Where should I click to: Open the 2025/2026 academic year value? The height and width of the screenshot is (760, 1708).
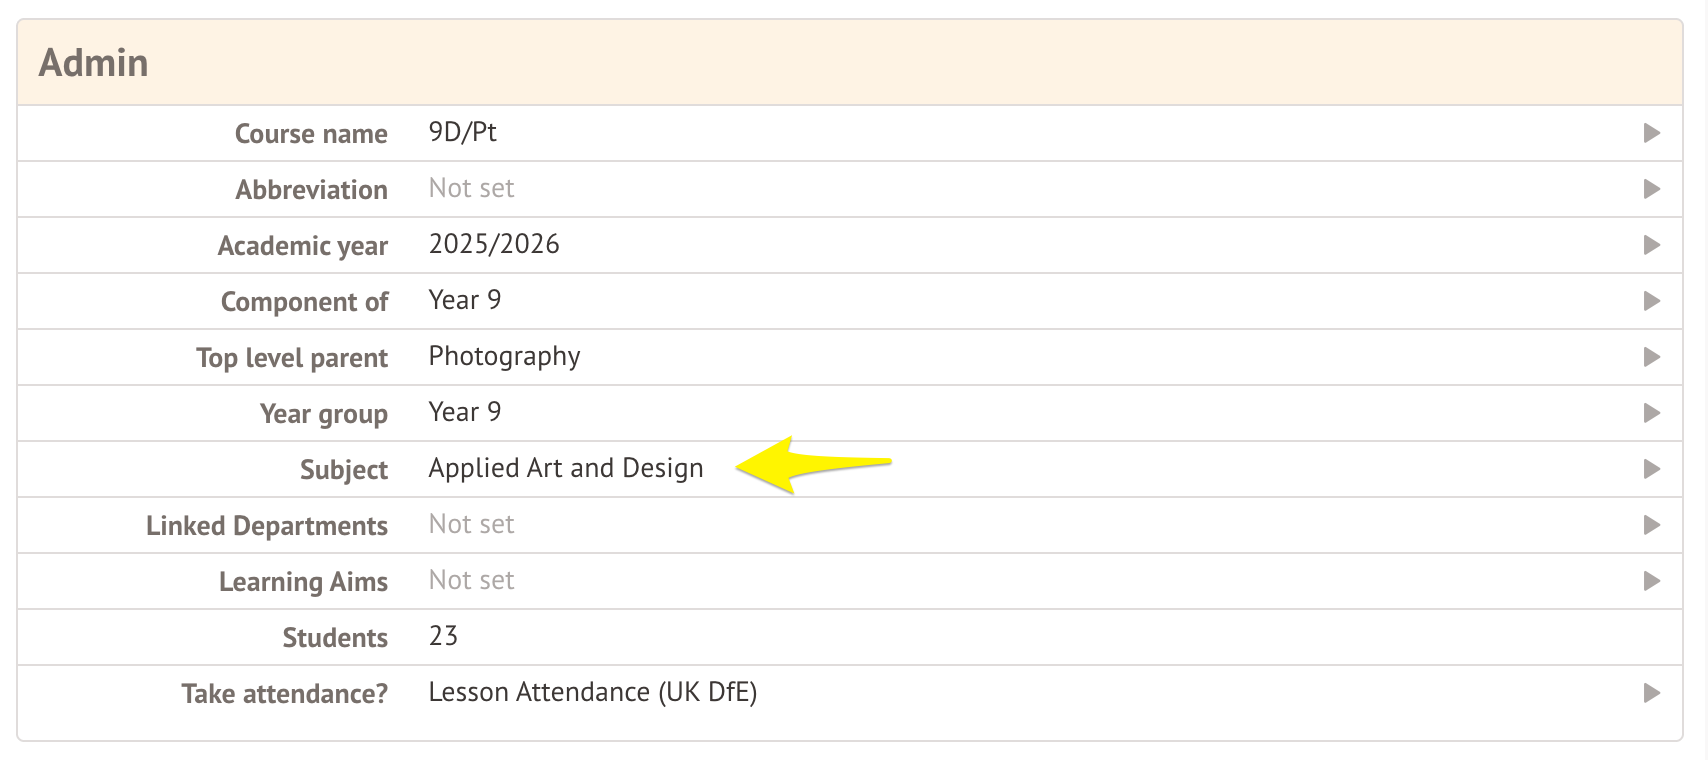(x=494, y=245)
